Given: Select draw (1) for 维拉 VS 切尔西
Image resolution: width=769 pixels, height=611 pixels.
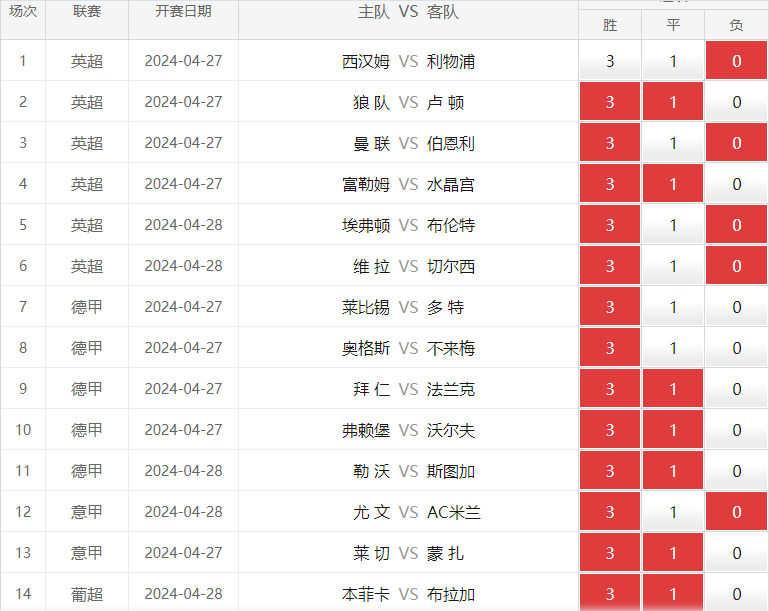Looking at the screenshot, I should (x=673, y=266).
